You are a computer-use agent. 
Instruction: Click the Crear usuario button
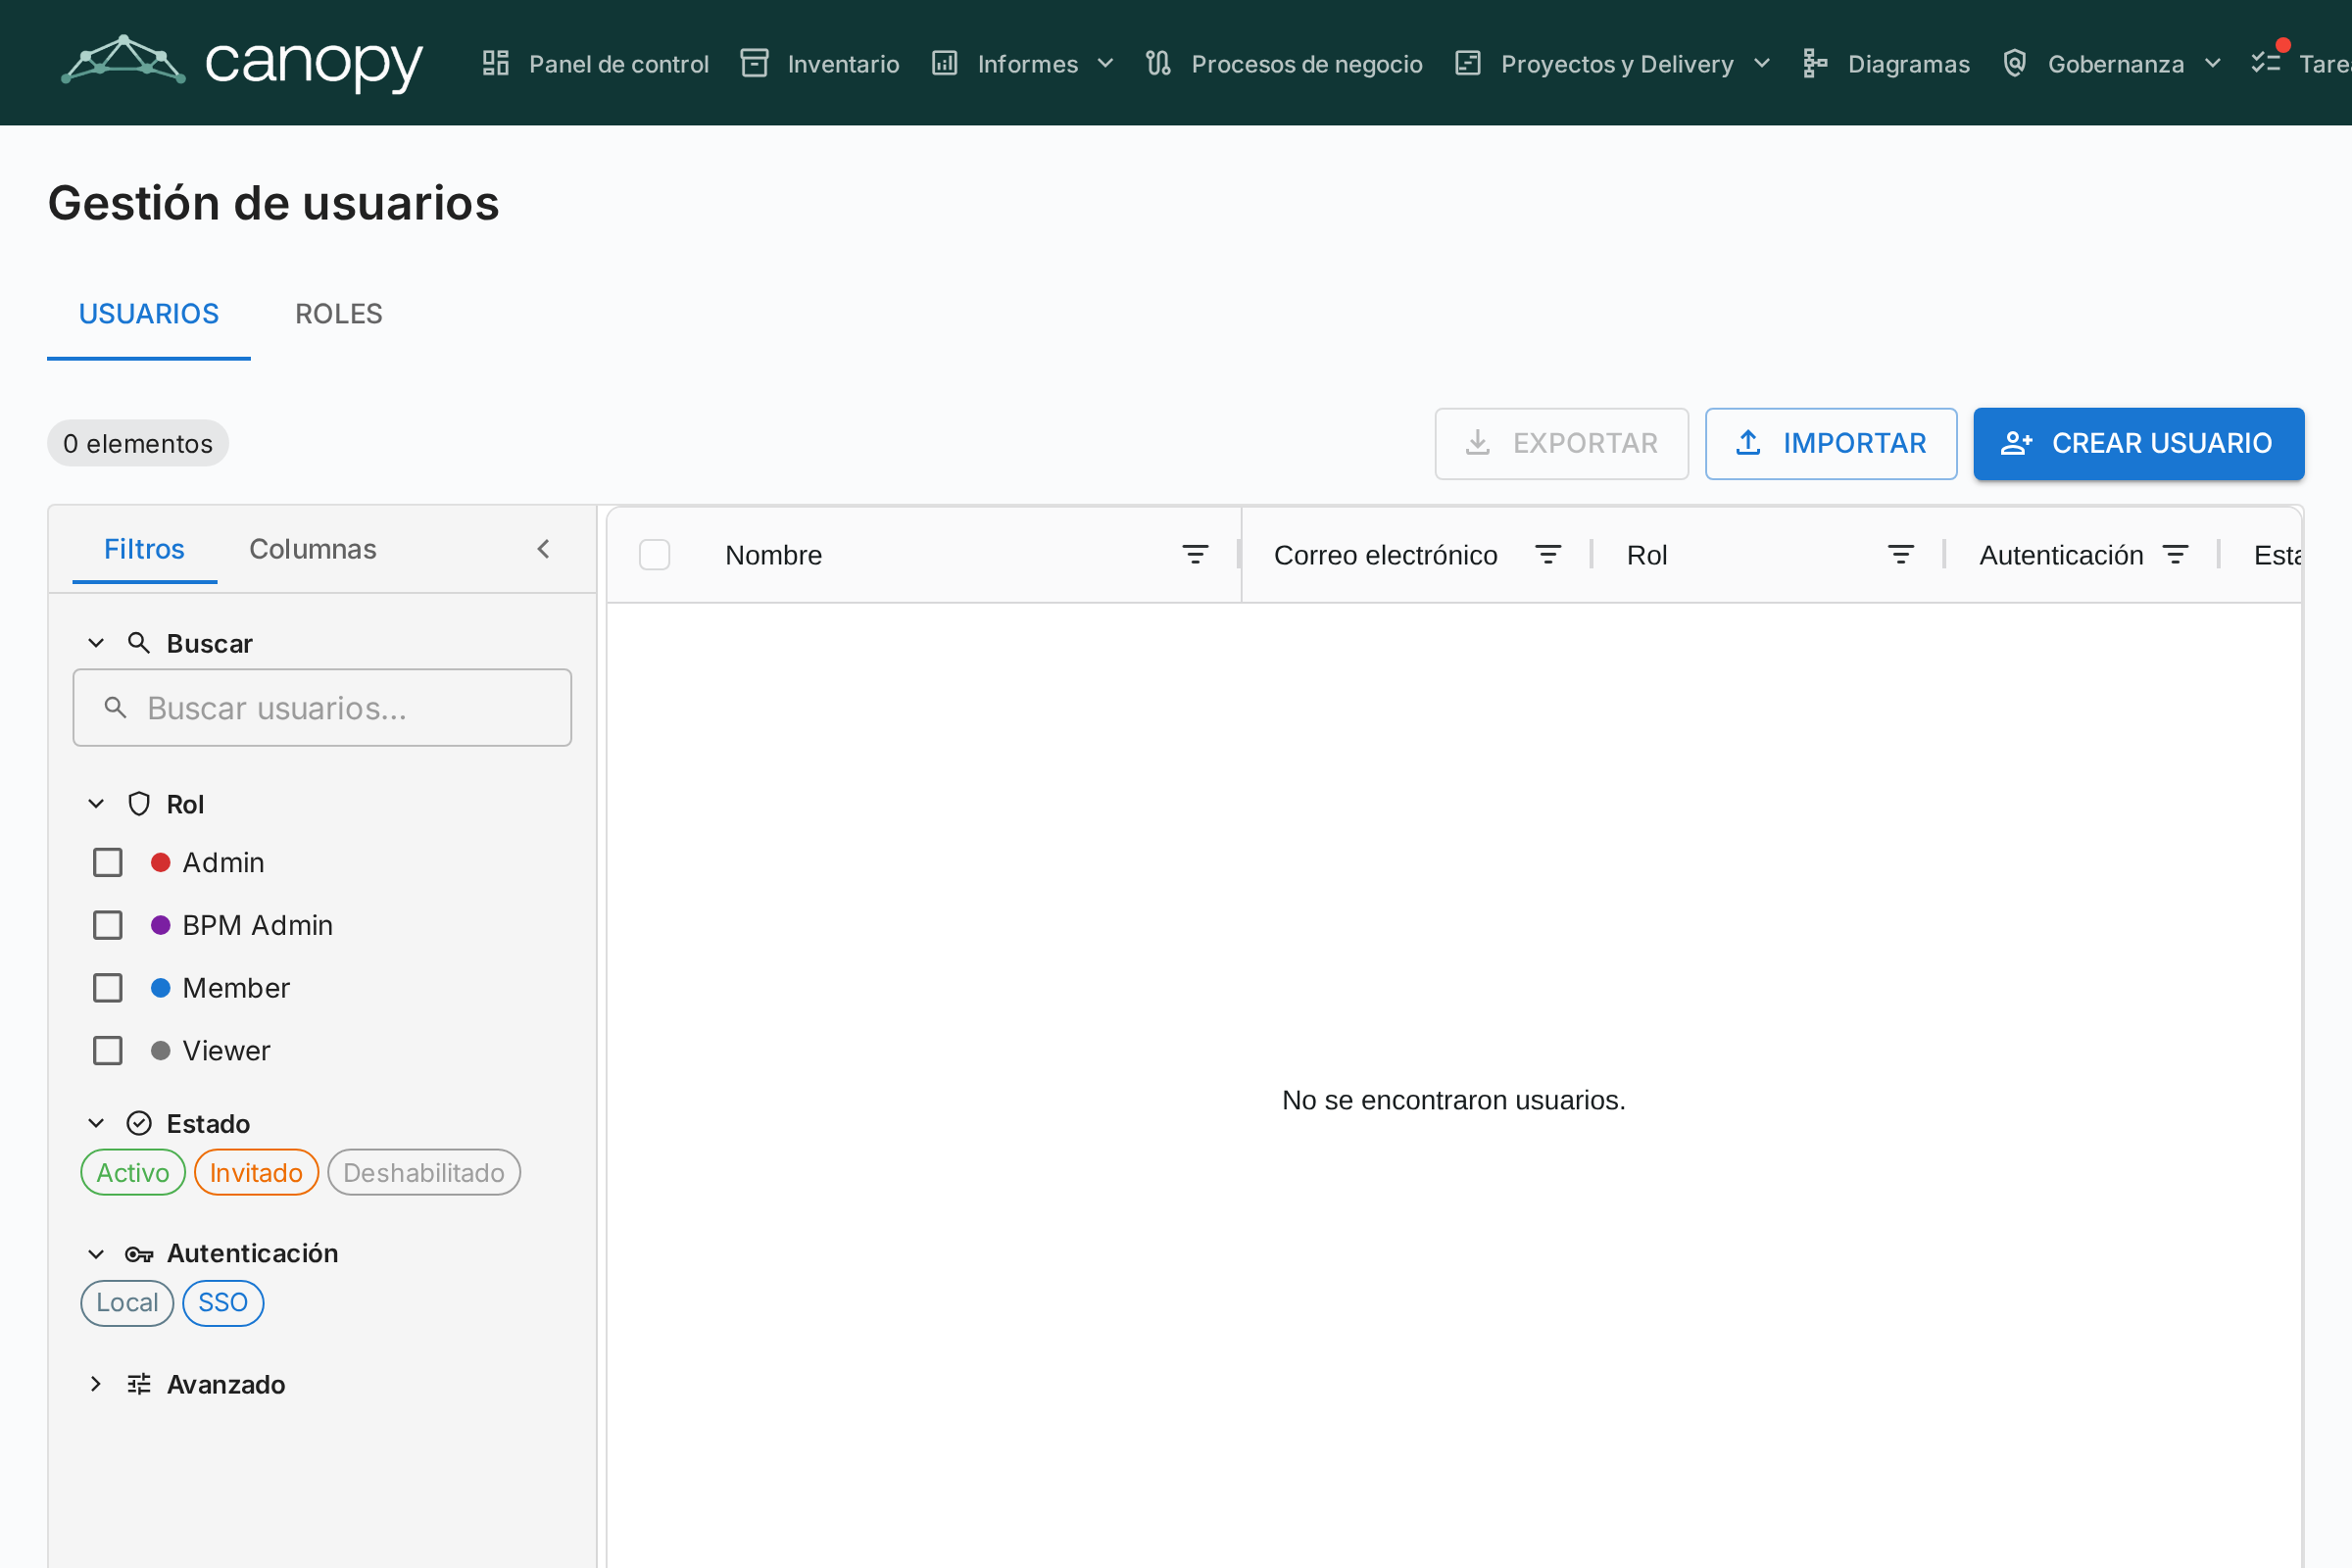pos(2139,443)
